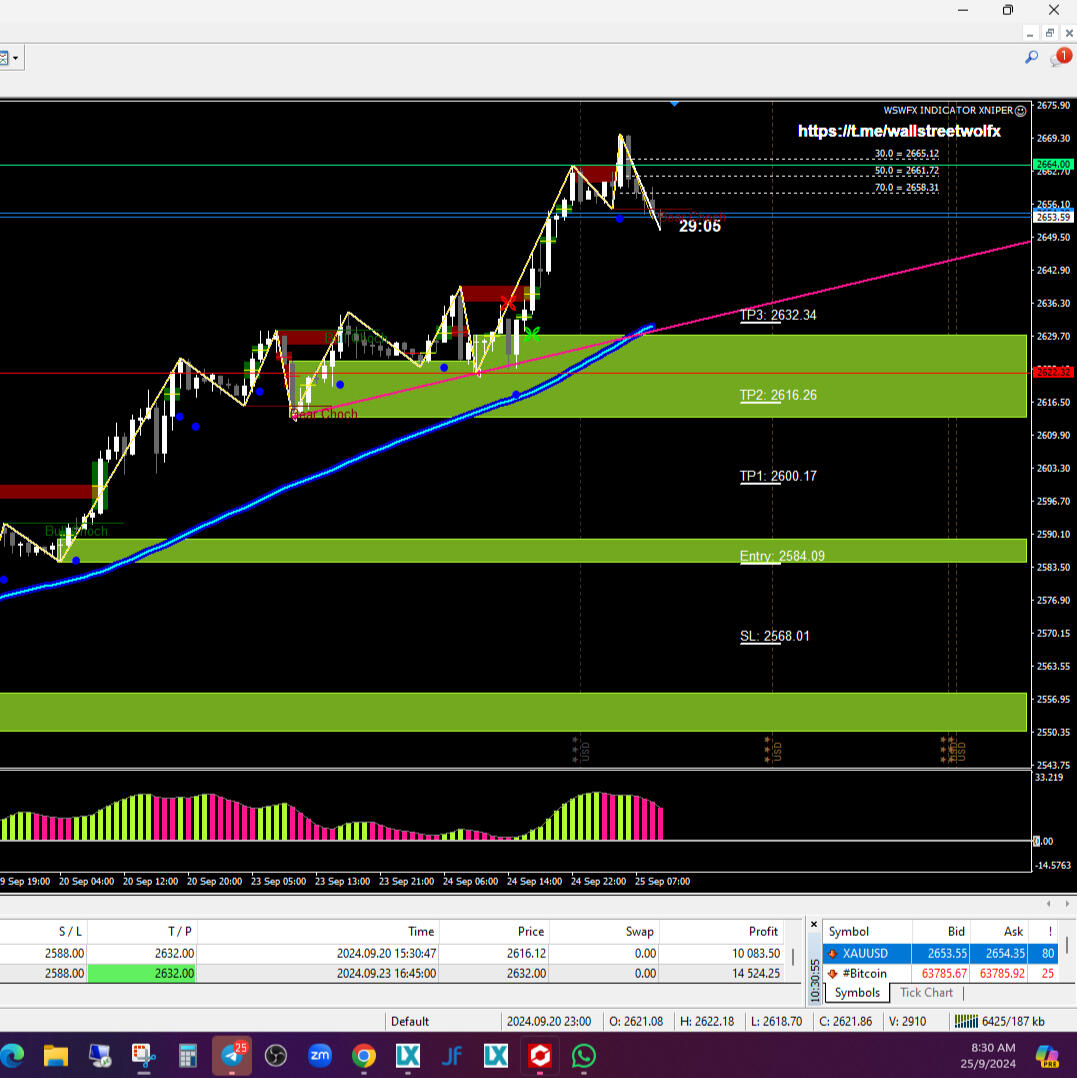The width and height of the screenshot is (1077, 1078).
Task: Open Zoom from the taskbar
Action: pos(320,1055)
